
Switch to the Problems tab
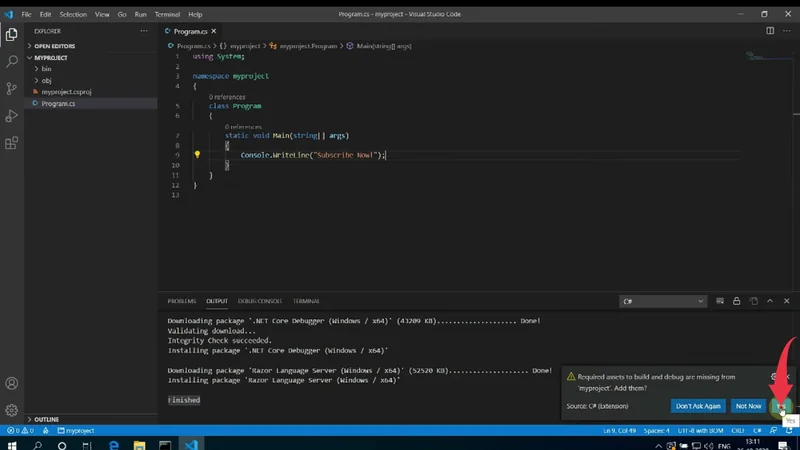click(x=181, y=301)
